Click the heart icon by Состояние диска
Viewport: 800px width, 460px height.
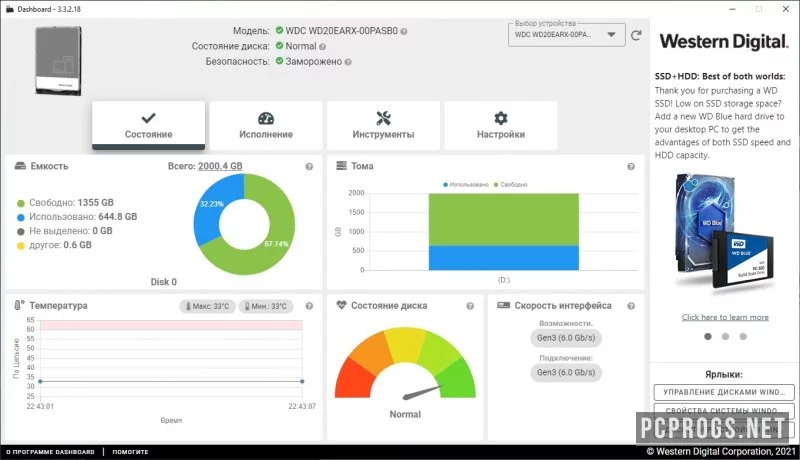coord(341,305)
